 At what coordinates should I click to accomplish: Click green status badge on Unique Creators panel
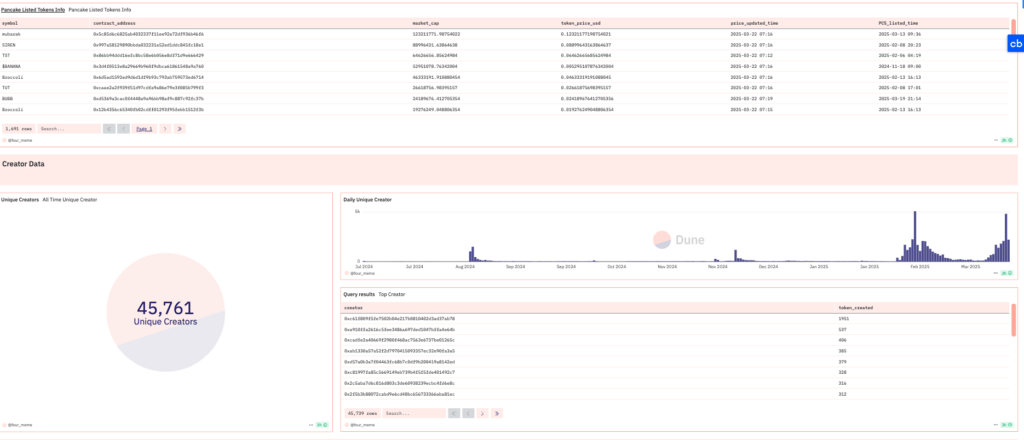click(320, 425)
